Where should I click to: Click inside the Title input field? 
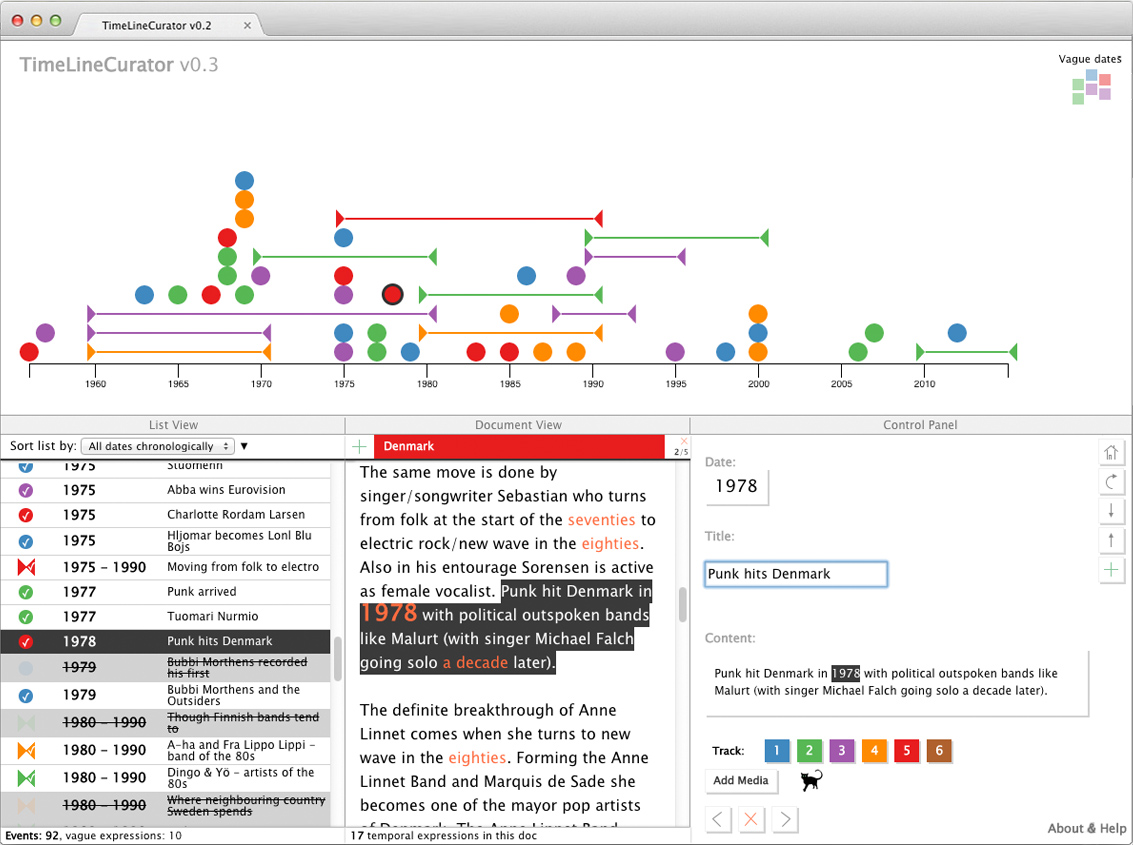coord(795,574)
